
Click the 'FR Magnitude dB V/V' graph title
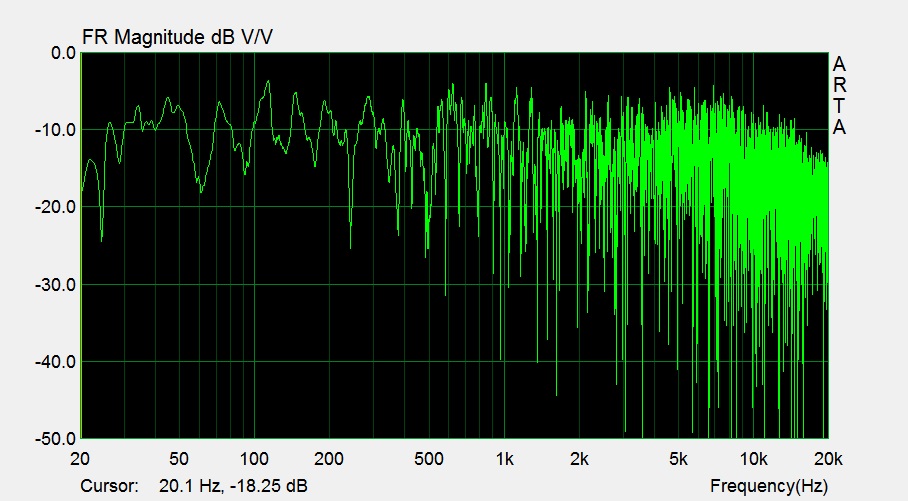177,37
